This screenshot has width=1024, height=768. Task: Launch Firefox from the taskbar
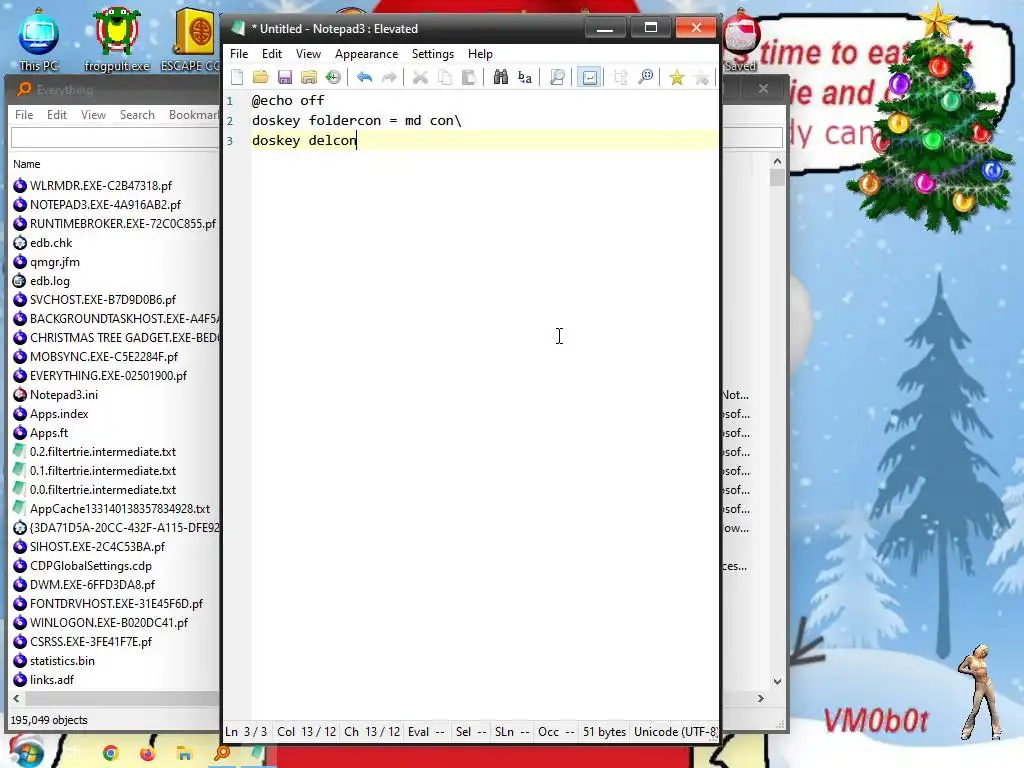pyautogui.click(x=148, y=753)
